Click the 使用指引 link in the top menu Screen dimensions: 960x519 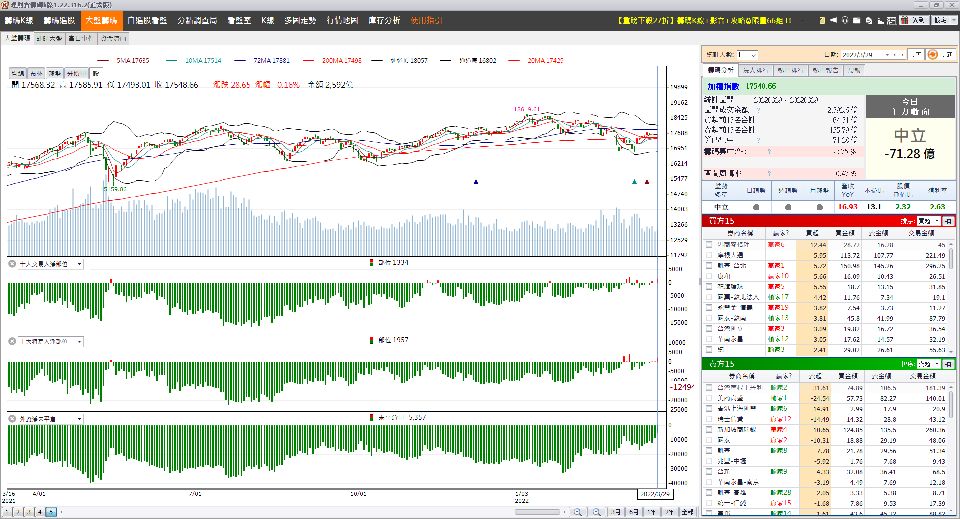pos(427,20)
